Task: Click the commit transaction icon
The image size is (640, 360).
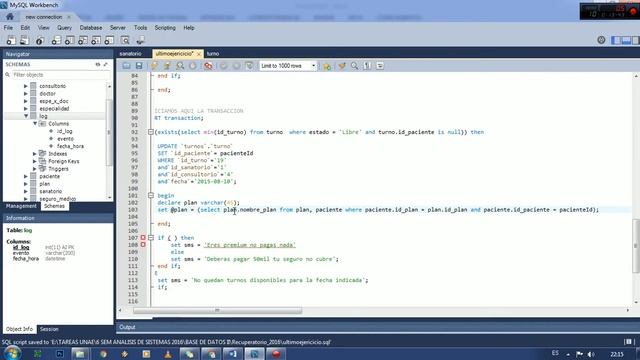Action: [224, 66]
